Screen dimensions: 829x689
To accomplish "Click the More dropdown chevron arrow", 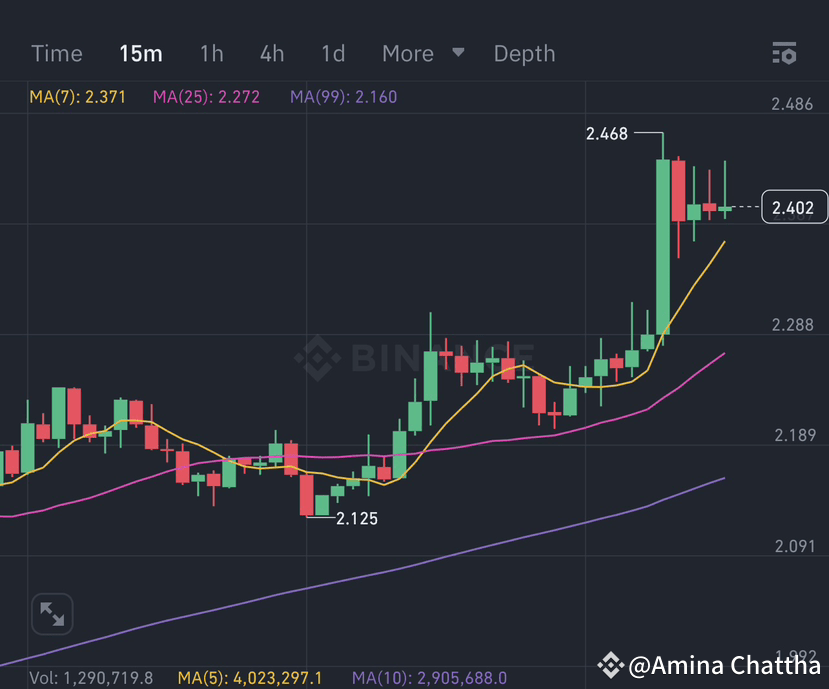I will (458, 54).
